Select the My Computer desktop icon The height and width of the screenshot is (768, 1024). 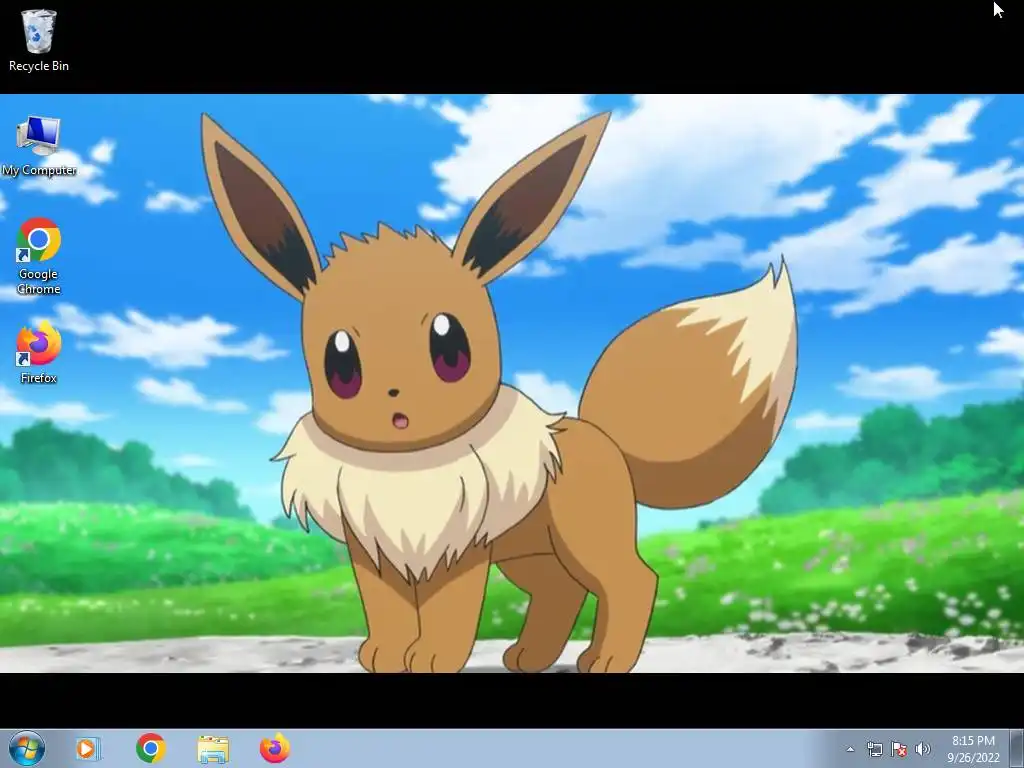point(39,145)
